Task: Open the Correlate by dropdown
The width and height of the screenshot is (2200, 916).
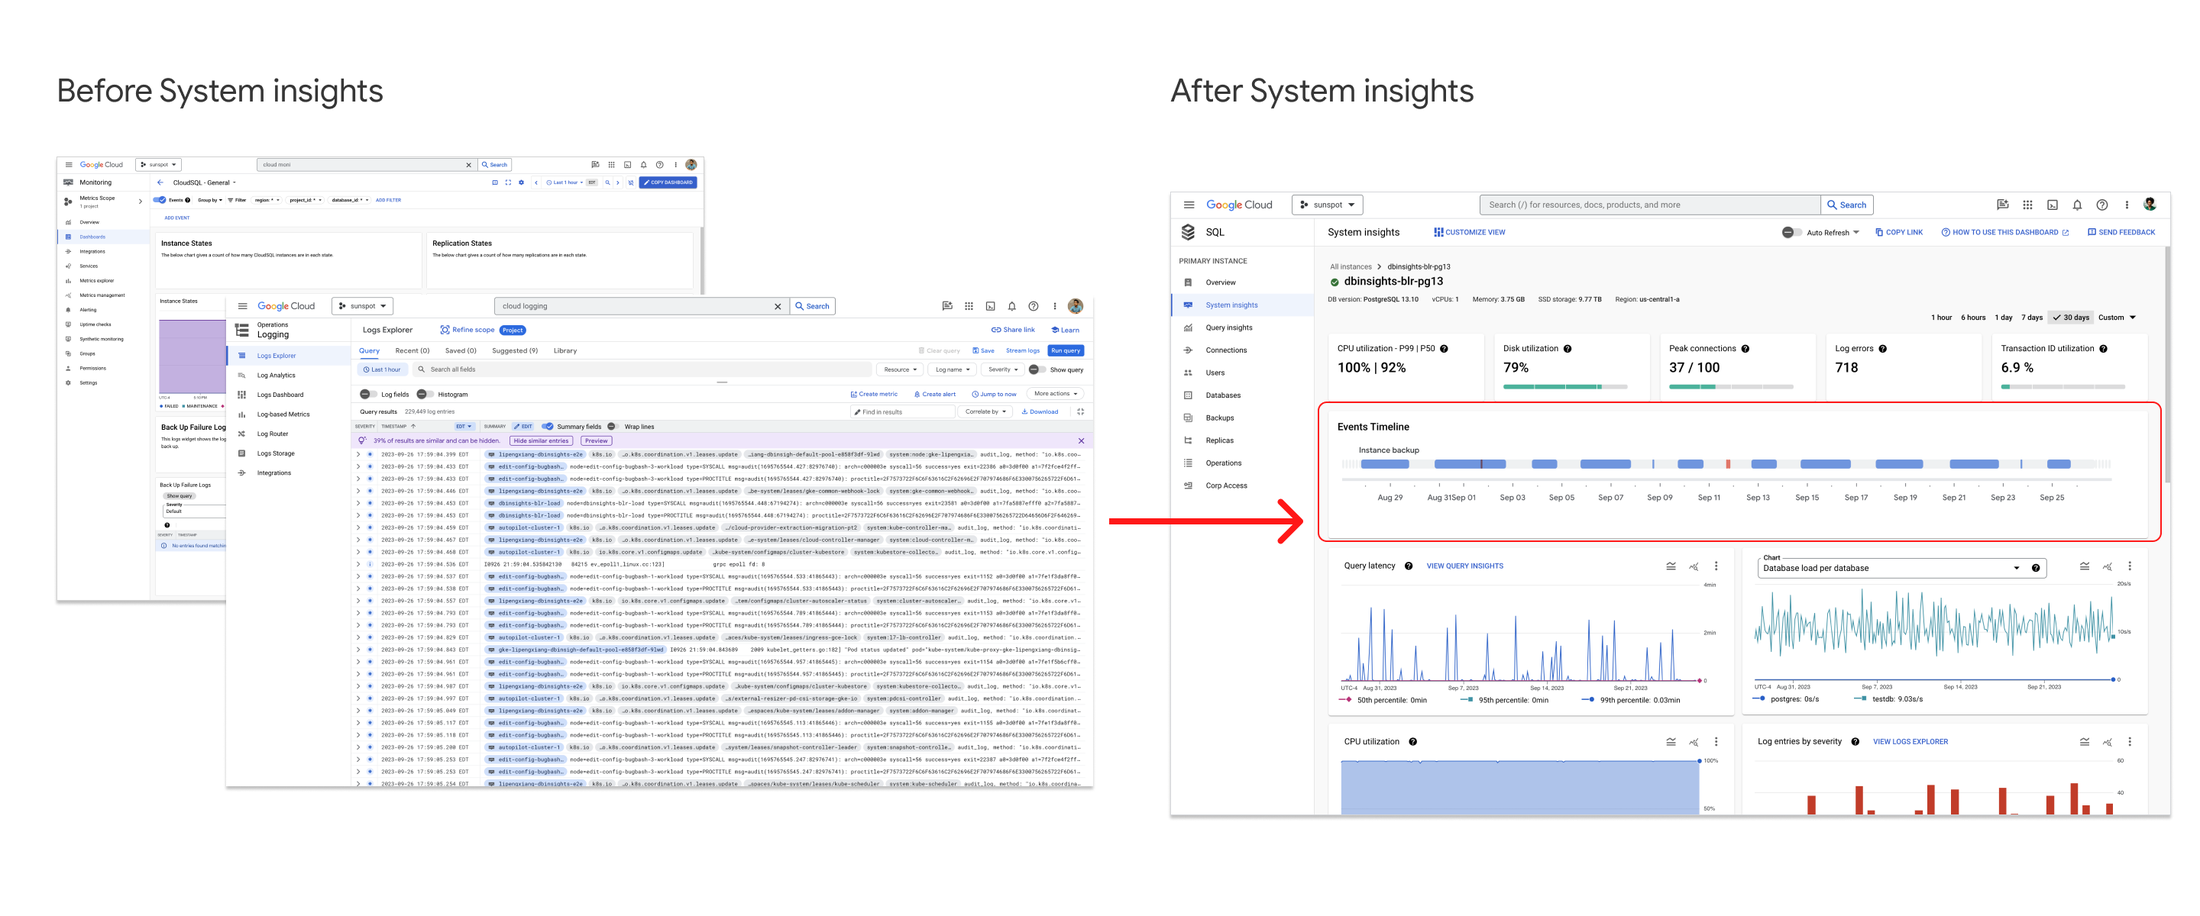Action: tap(985, 412)
